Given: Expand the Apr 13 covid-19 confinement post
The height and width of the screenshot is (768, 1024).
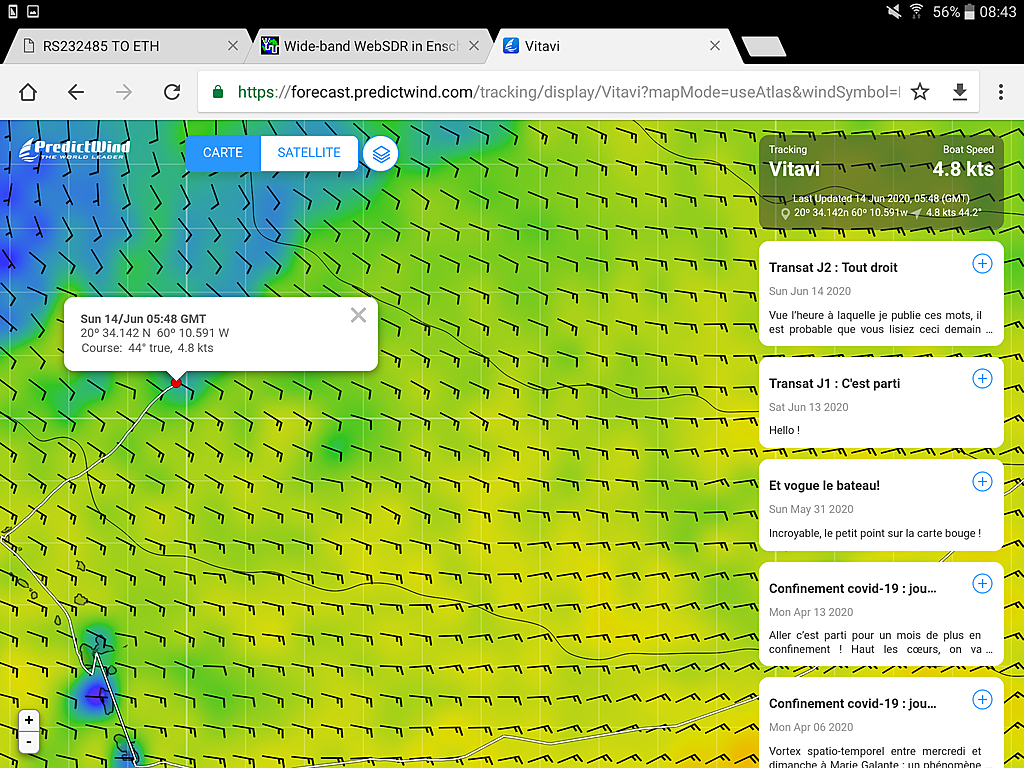Looking at the screenshot, I should coord(982,584).
